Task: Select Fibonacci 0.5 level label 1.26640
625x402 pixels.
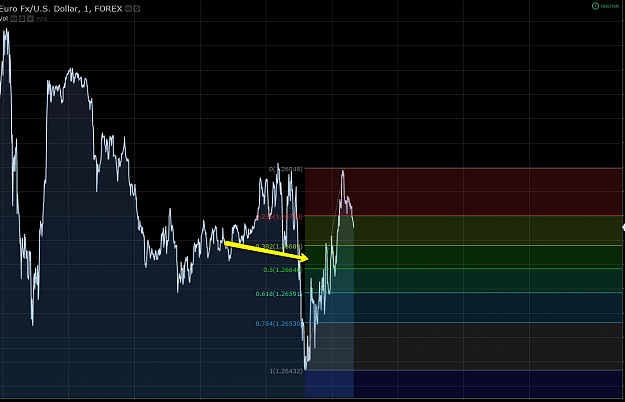Action: tap(283, 270)
